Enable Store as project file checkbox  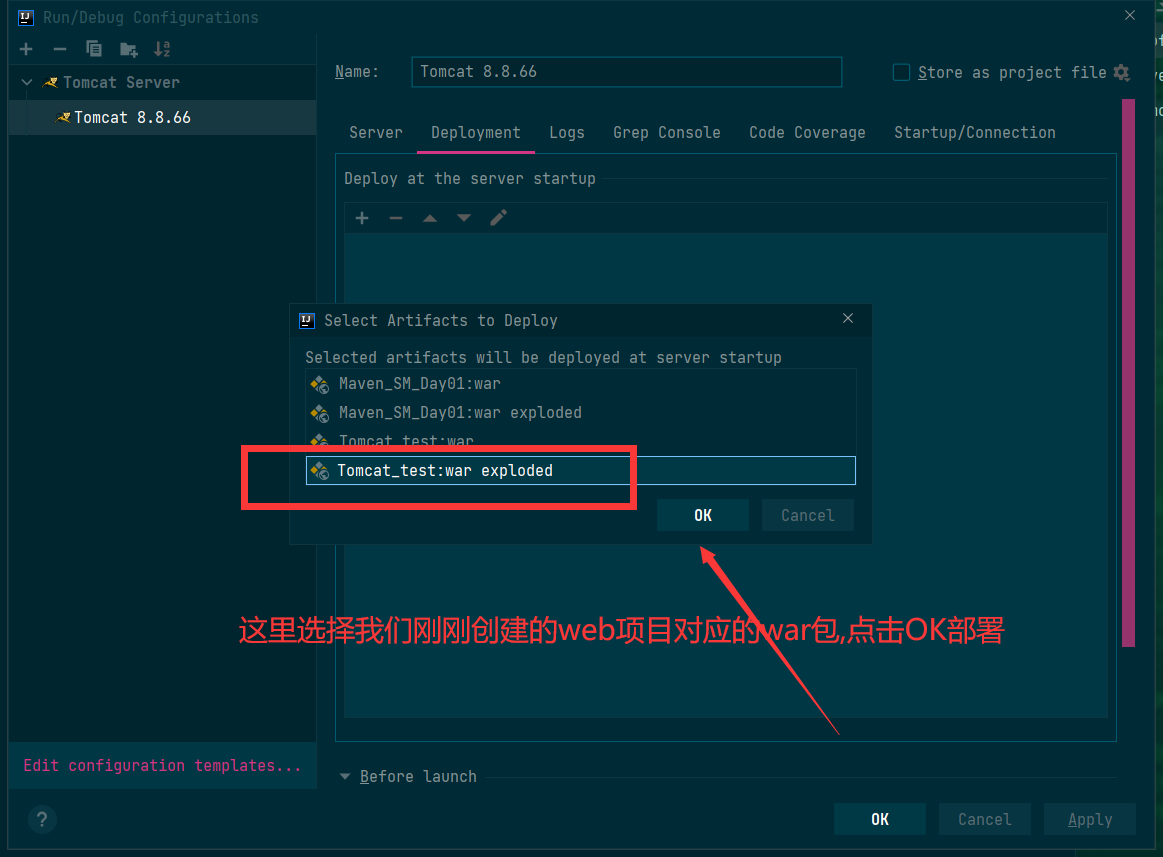(x=901, y=72)
